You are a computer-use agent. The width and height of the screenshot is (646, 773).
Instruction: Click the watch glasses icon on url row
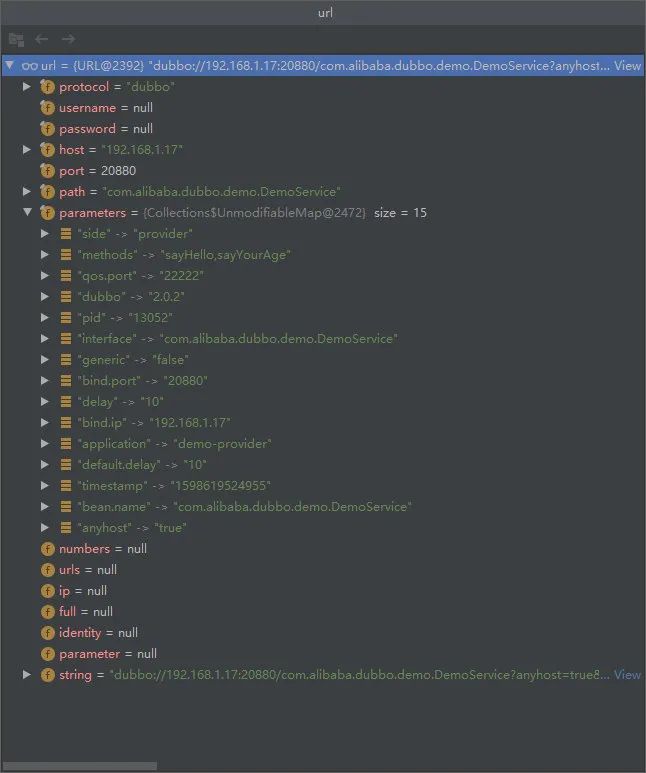30,66
